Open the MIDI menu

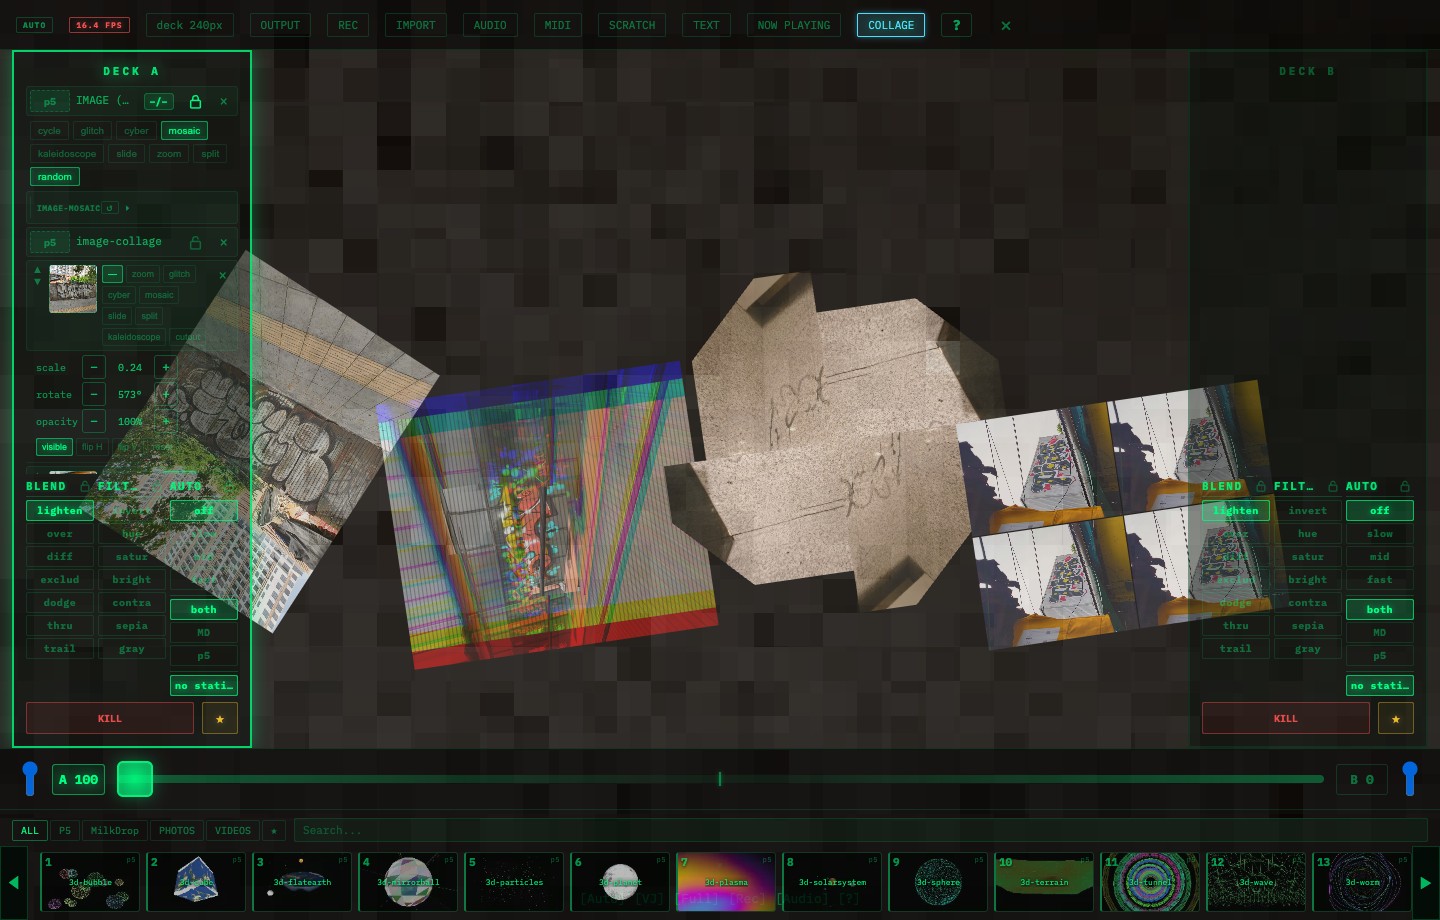coord(558,25)
